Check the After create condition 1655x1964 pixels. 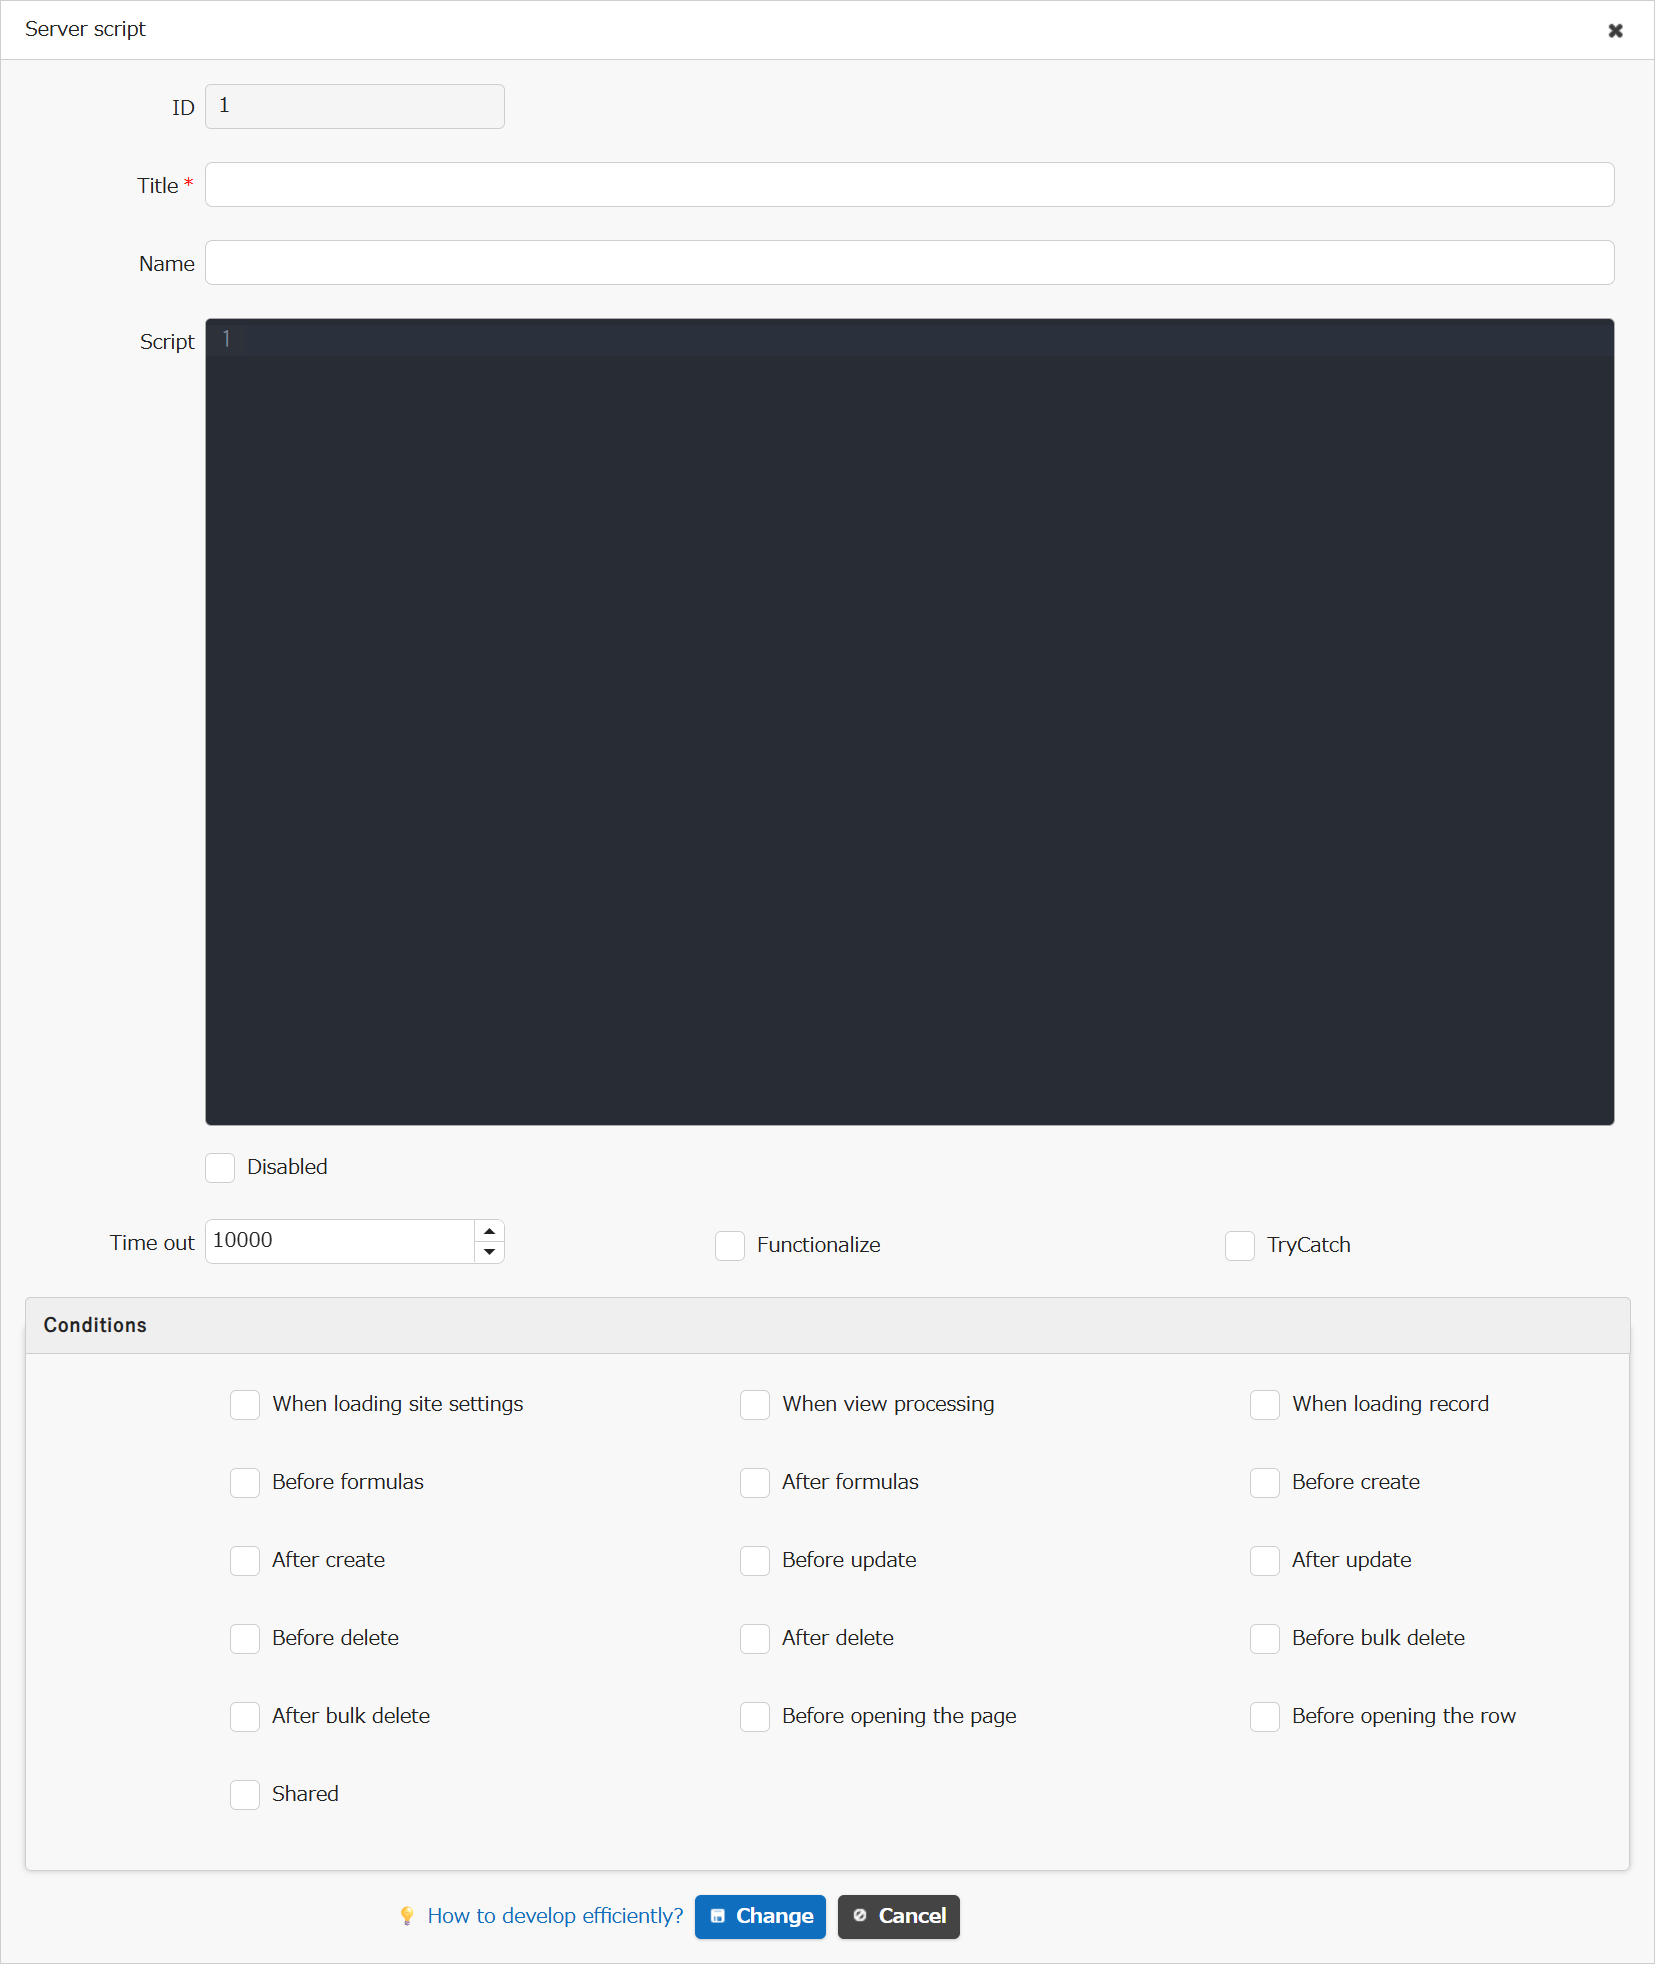[x=245, y=1561]
